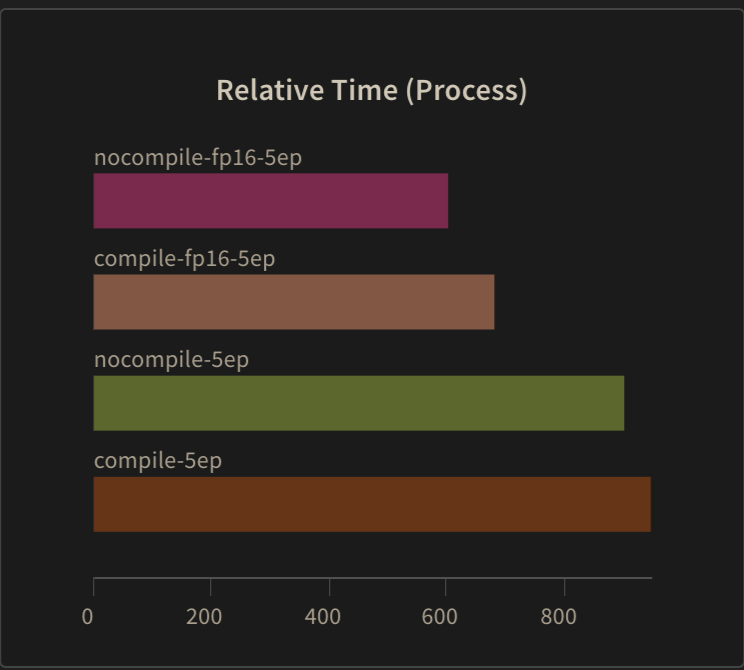Click the chart title Relative Time (Process)
Screen dimensions: 744x670
[371, 91]
